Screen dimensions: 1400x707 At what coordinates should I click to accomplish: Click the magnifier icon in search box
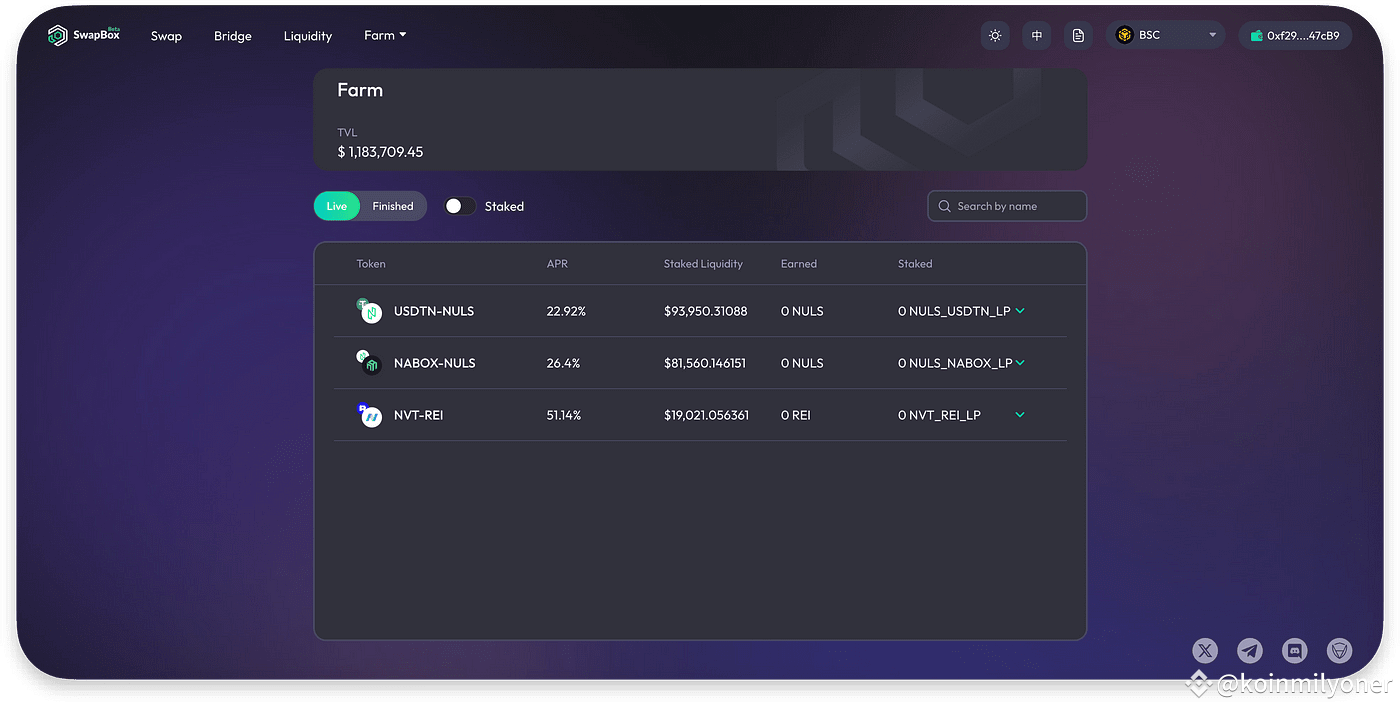tap(944, 206)
